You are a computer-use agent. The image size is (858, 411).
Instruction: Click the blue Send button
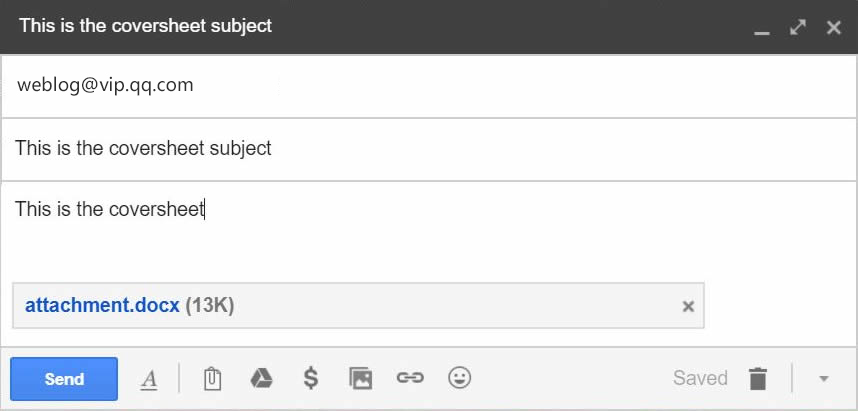coord(64,379)
